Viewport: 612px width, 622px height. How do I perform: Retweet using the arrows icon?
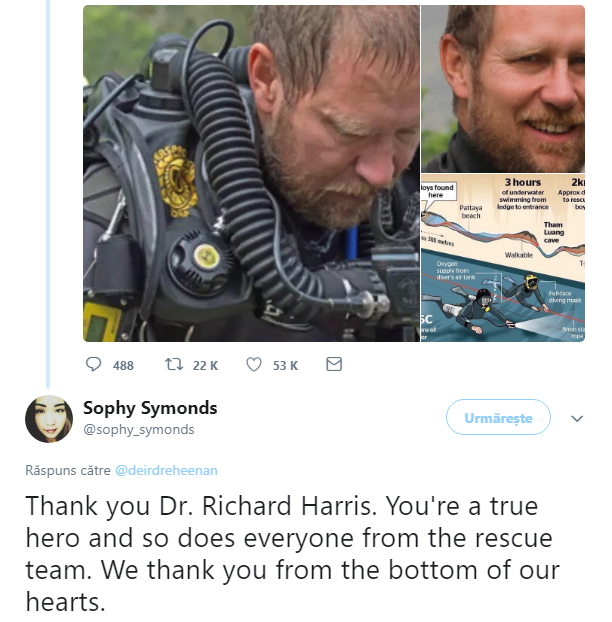[174, 364]
